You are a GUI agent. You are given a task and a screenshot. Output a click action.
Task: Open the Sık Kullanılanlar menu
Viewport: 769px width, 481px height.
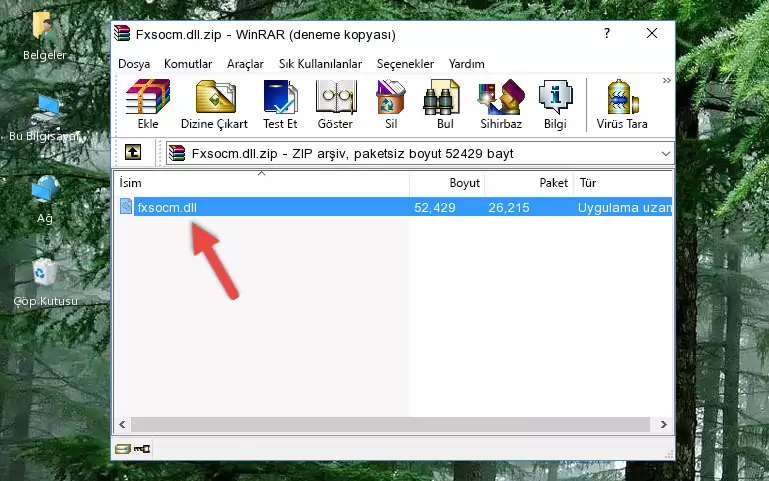pos(320,64)
